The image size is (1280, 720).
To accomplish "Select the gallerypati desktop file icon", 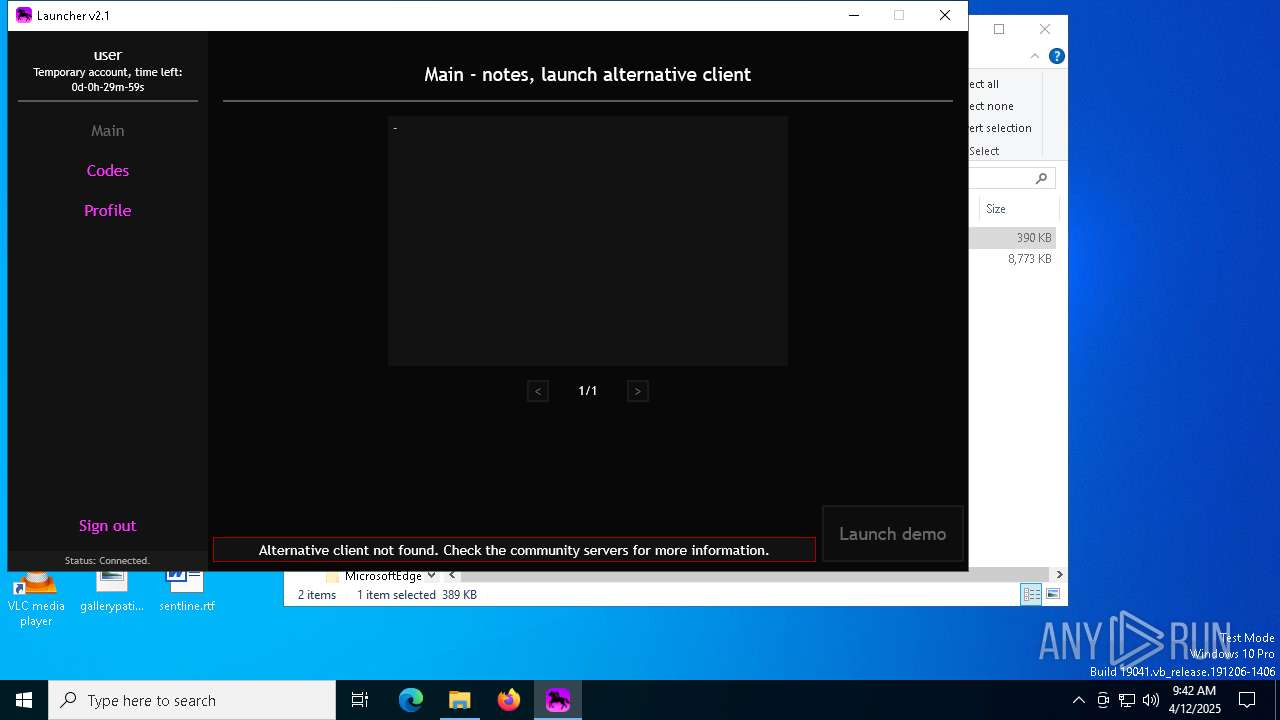I will click(112, 591).
